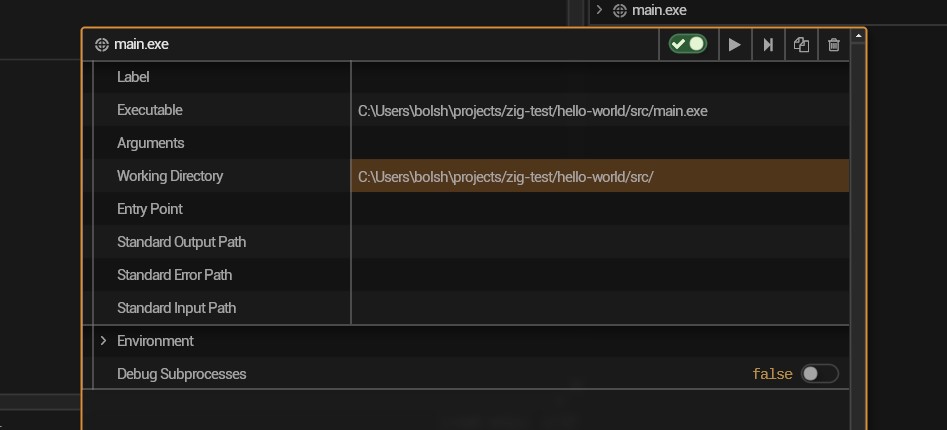Click the step-into launch icon for main.exe
Image resolution: width=947 pixels, height=430 pixels.
(x=768, y=45)
